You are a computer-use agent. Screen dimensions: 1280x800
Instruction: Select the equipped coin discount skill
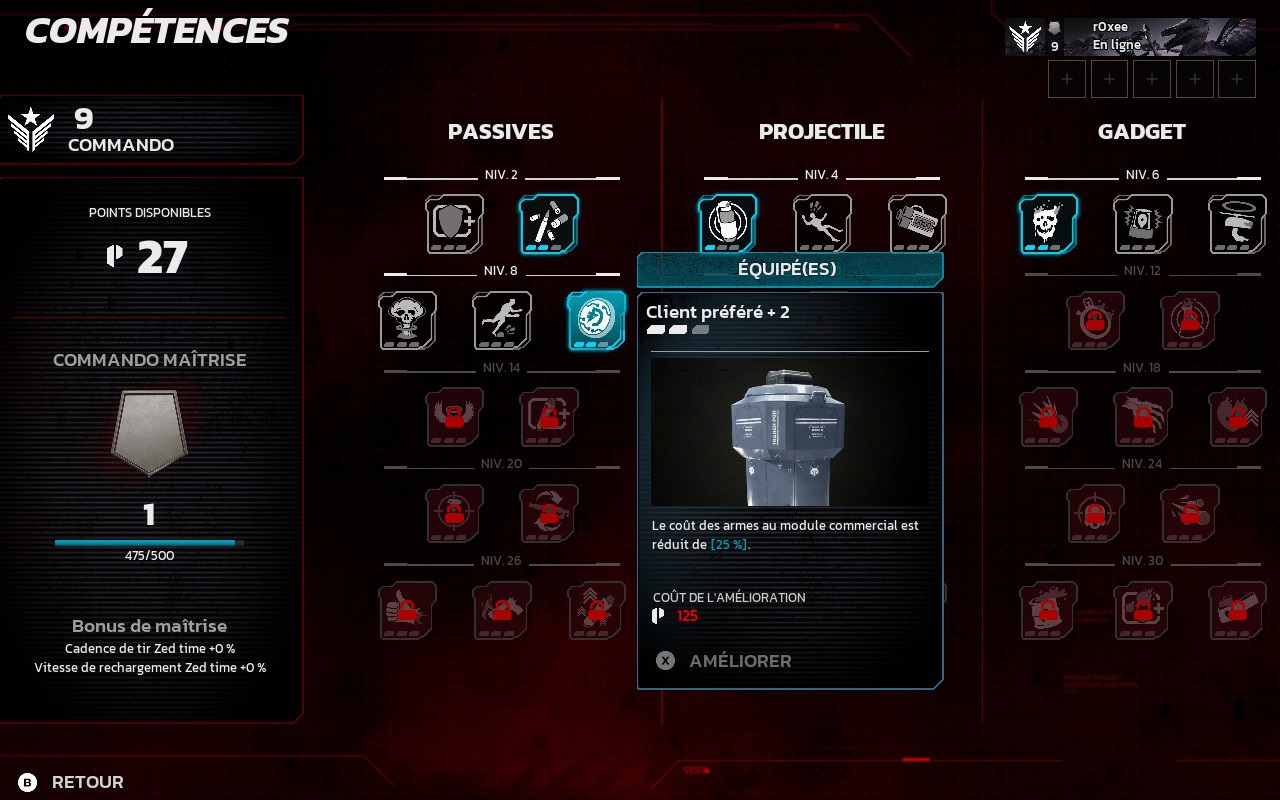(597, 321)
